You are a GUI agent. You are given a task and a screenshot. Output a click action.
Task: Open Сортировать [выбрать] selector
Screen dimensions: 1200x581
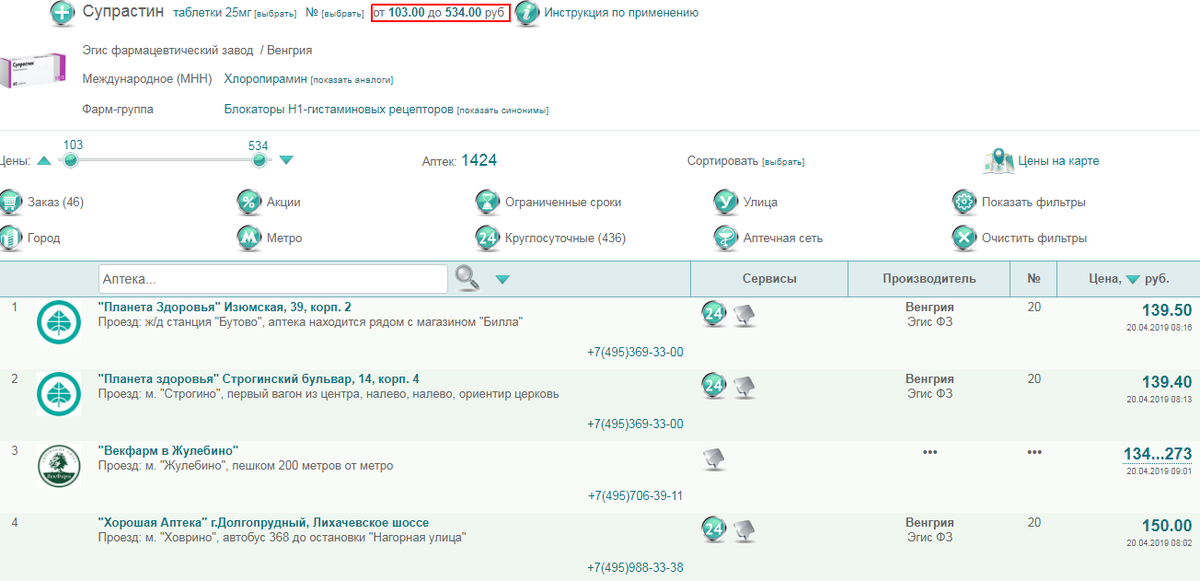tap(783, 162)
